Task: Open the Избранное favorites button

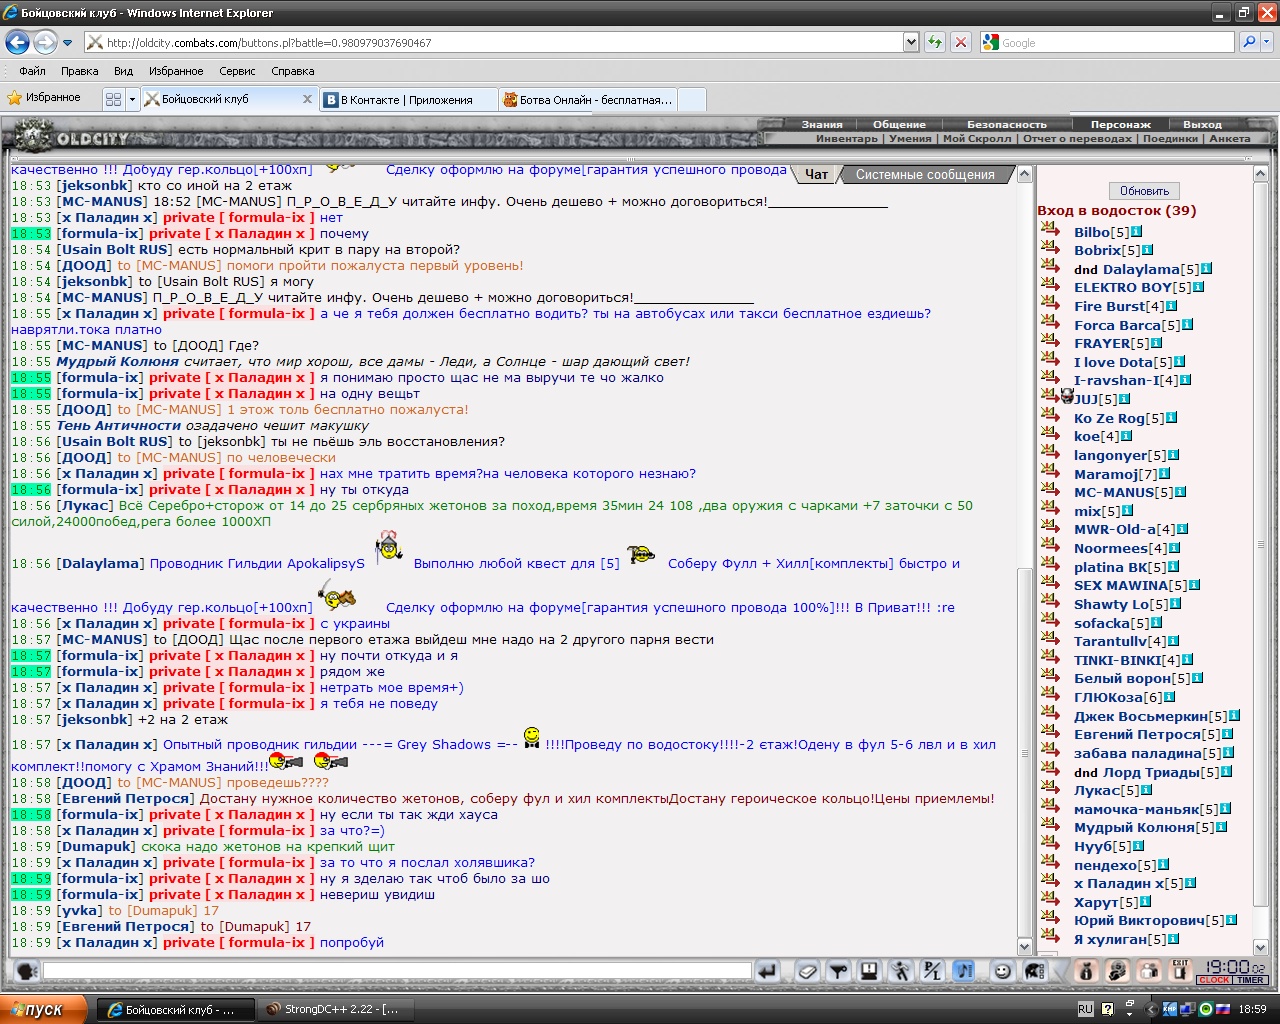Action: tap(44, 98)
